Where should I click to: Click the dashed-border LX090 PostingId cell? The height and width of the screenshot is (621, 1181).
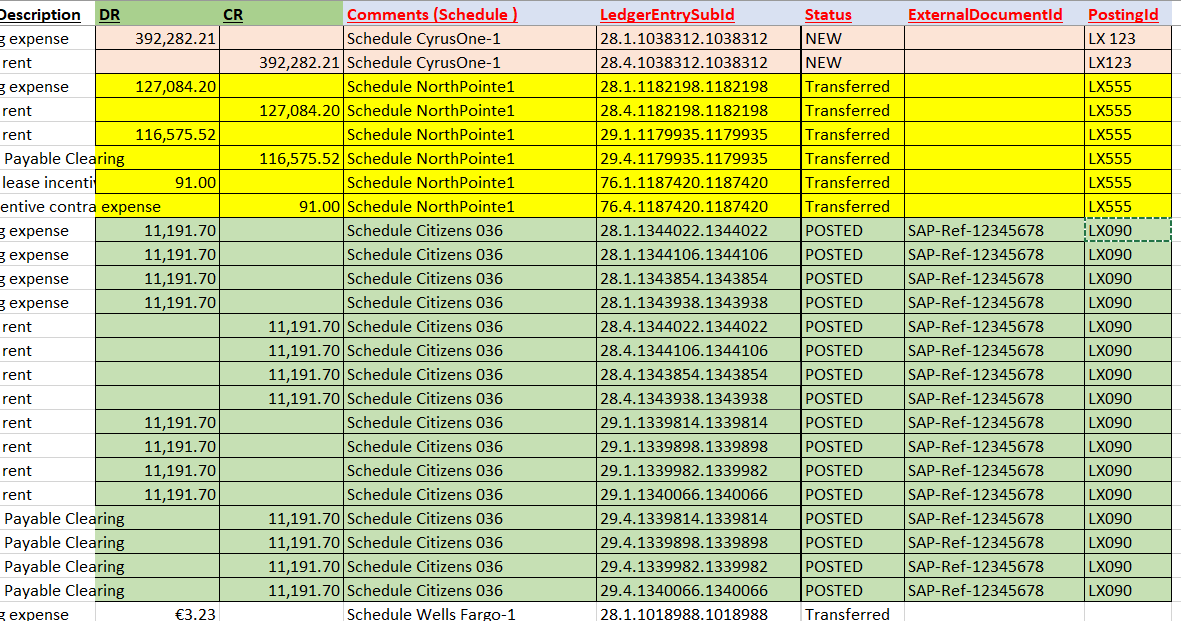coord(1127,231)
